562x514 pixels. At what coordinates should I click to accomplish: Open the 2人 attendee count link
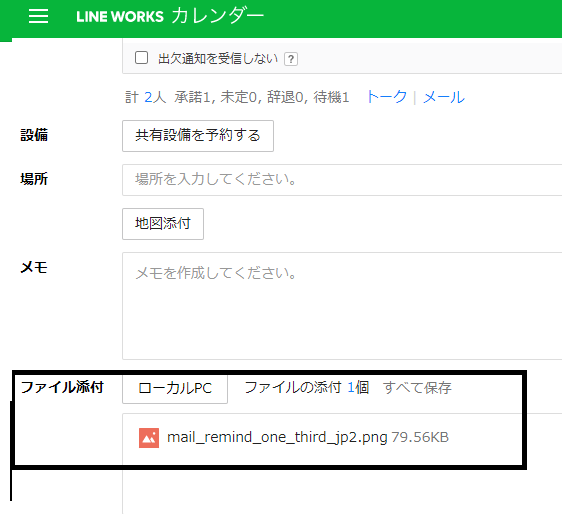pos(155,97)
